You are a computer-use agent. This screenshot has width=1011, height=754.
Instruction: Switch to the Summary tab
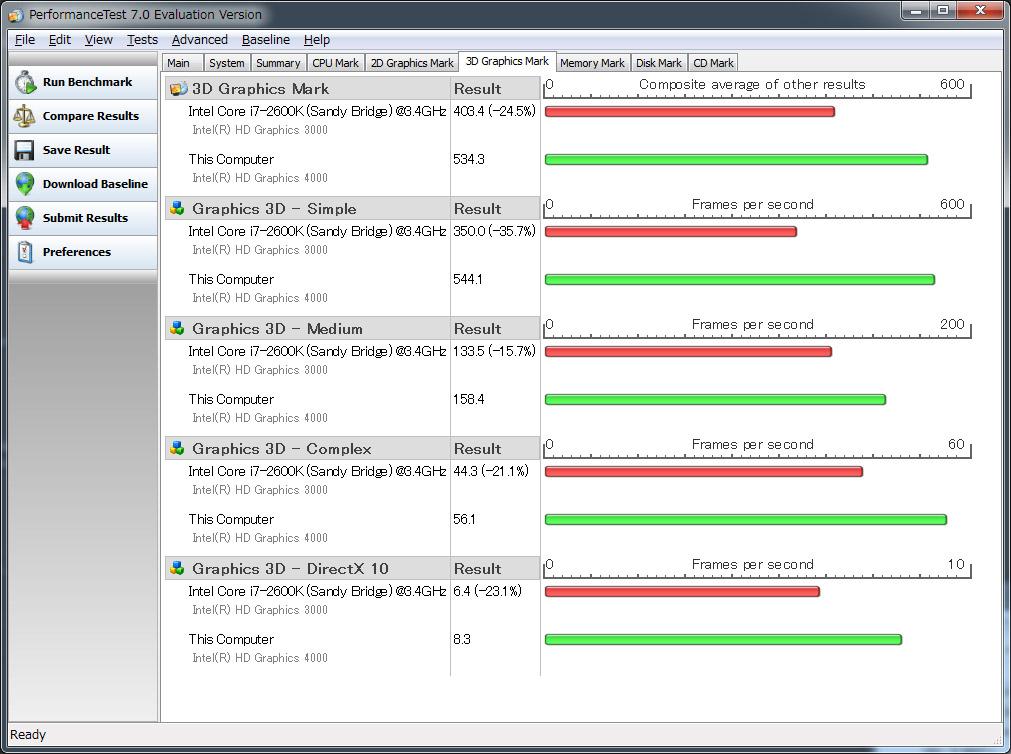[278, 63]
